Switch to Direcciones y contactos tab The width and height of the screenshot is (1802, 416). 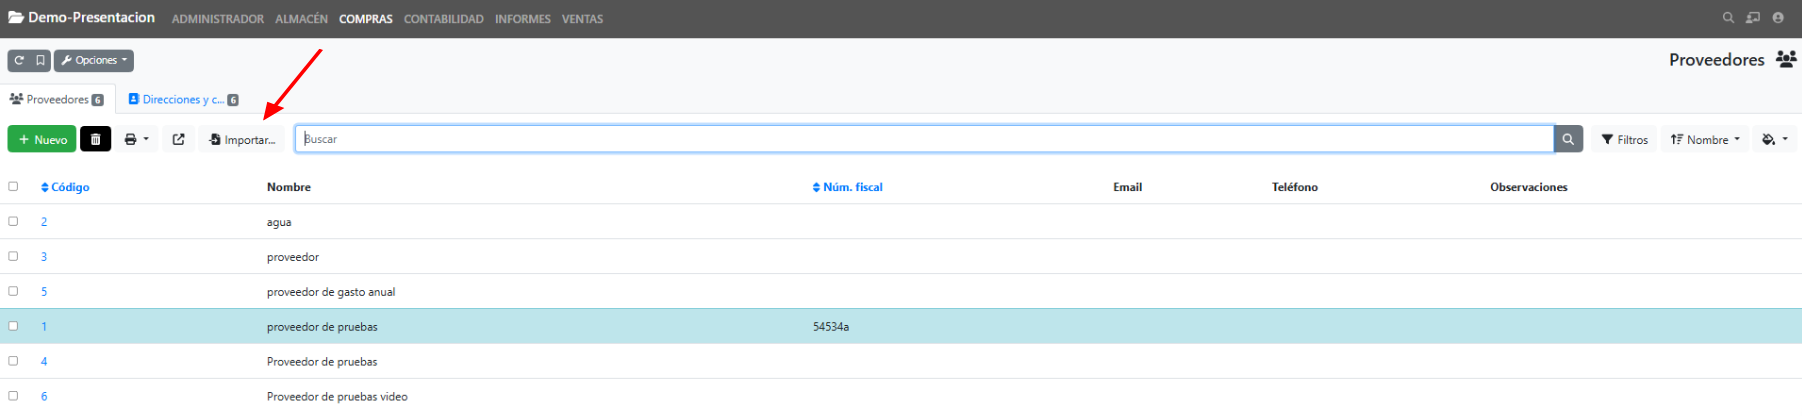click(x=182, y=100)
